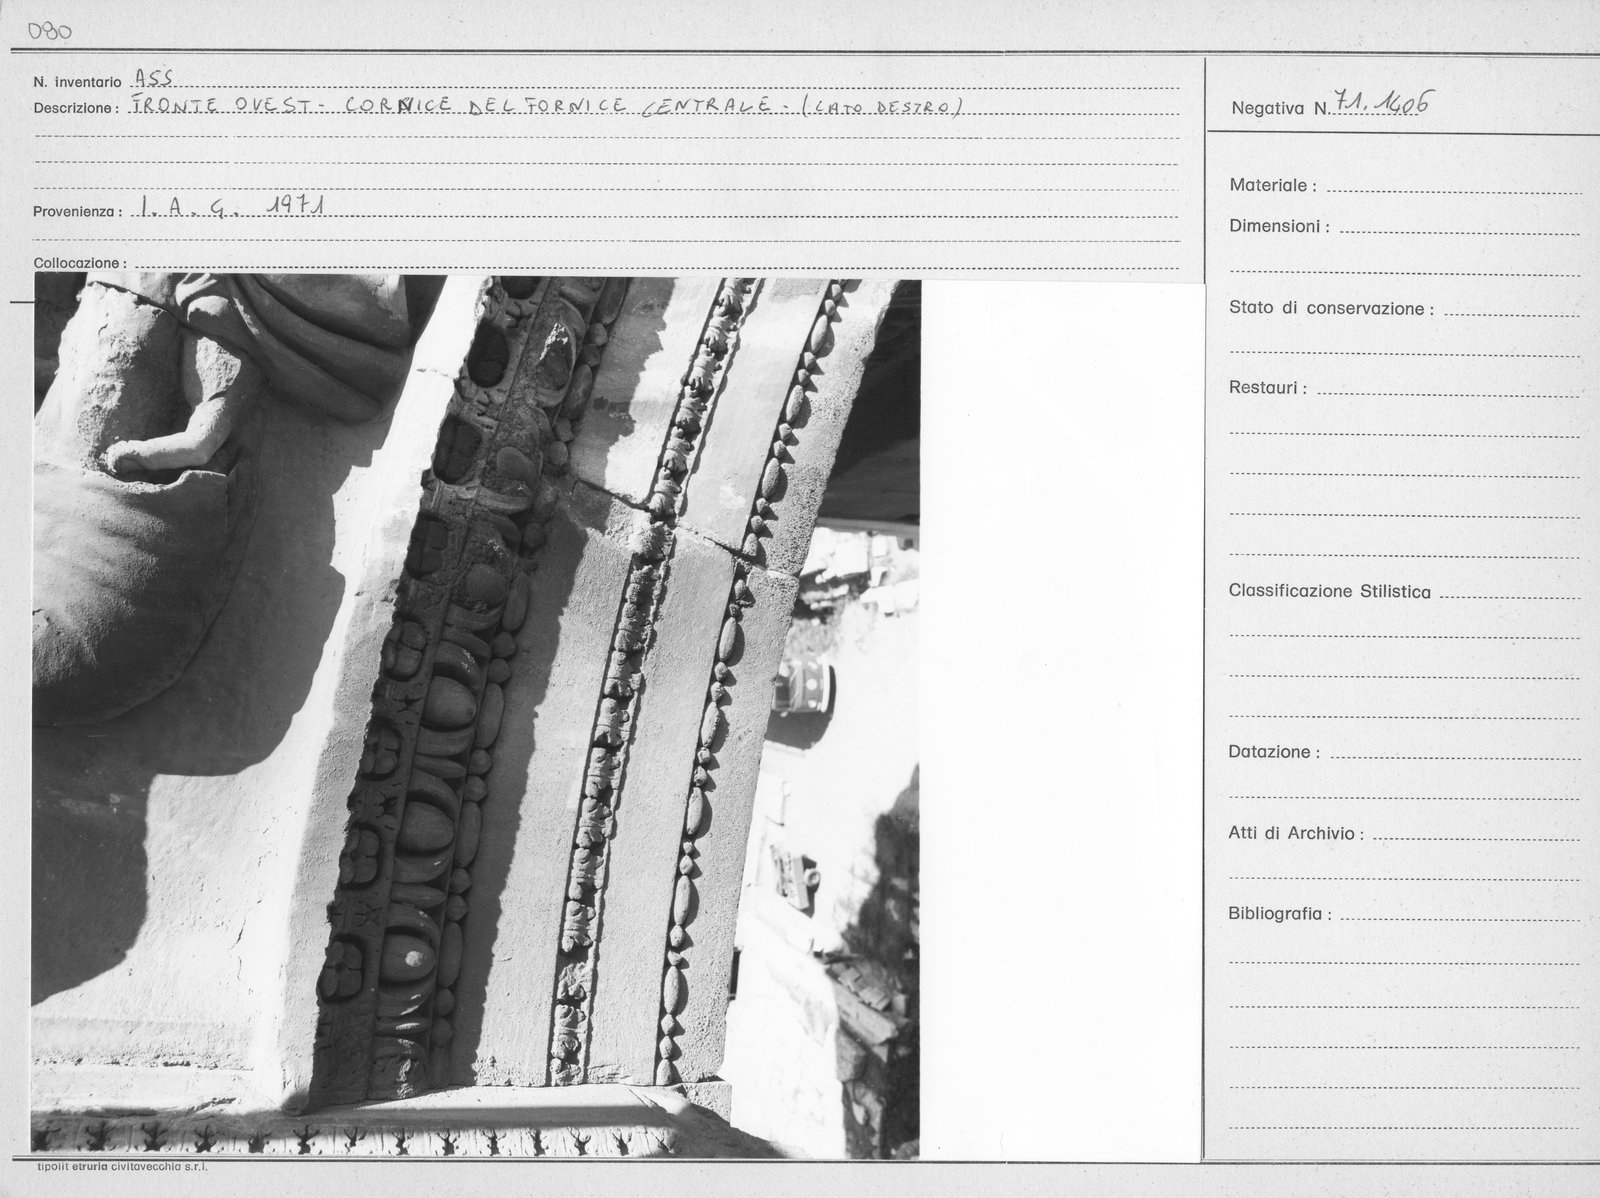Click the 'Datazione :' field label

click(x=1273, y=752)
